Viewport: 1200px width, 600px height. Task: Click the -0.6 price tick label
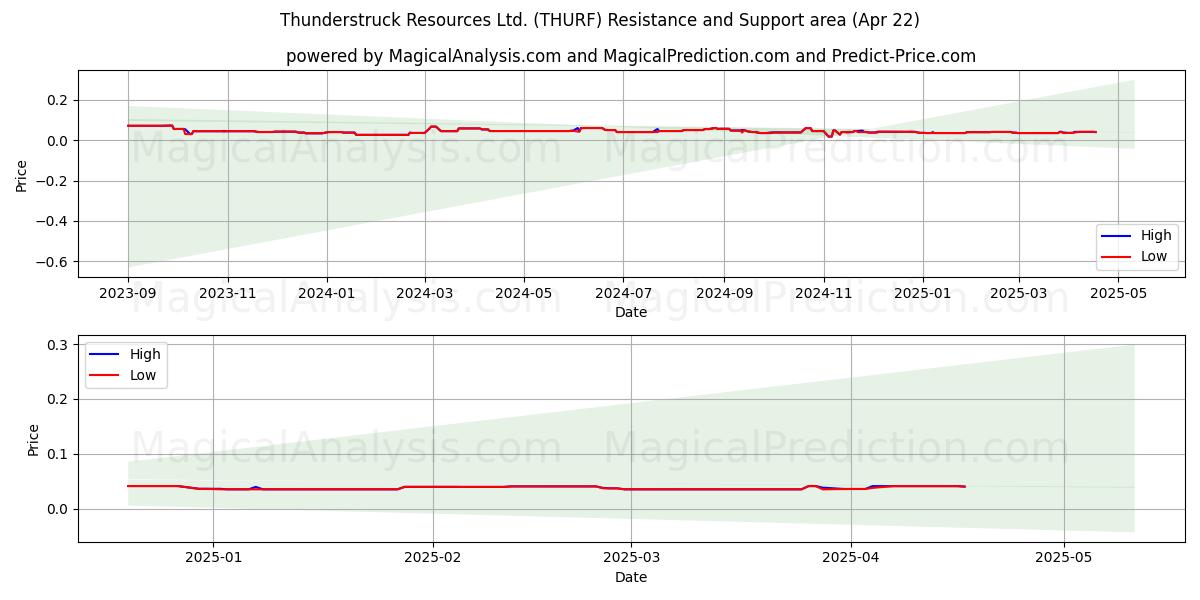52,262
